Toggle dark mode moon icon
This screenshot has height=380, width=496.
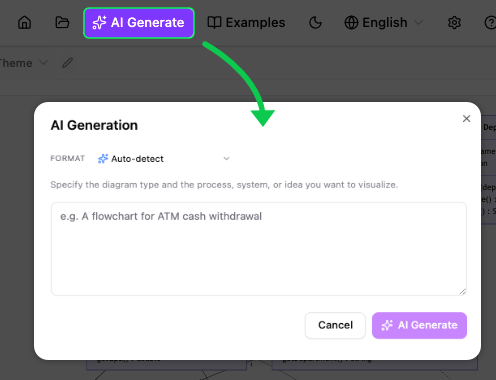(315, 23)
